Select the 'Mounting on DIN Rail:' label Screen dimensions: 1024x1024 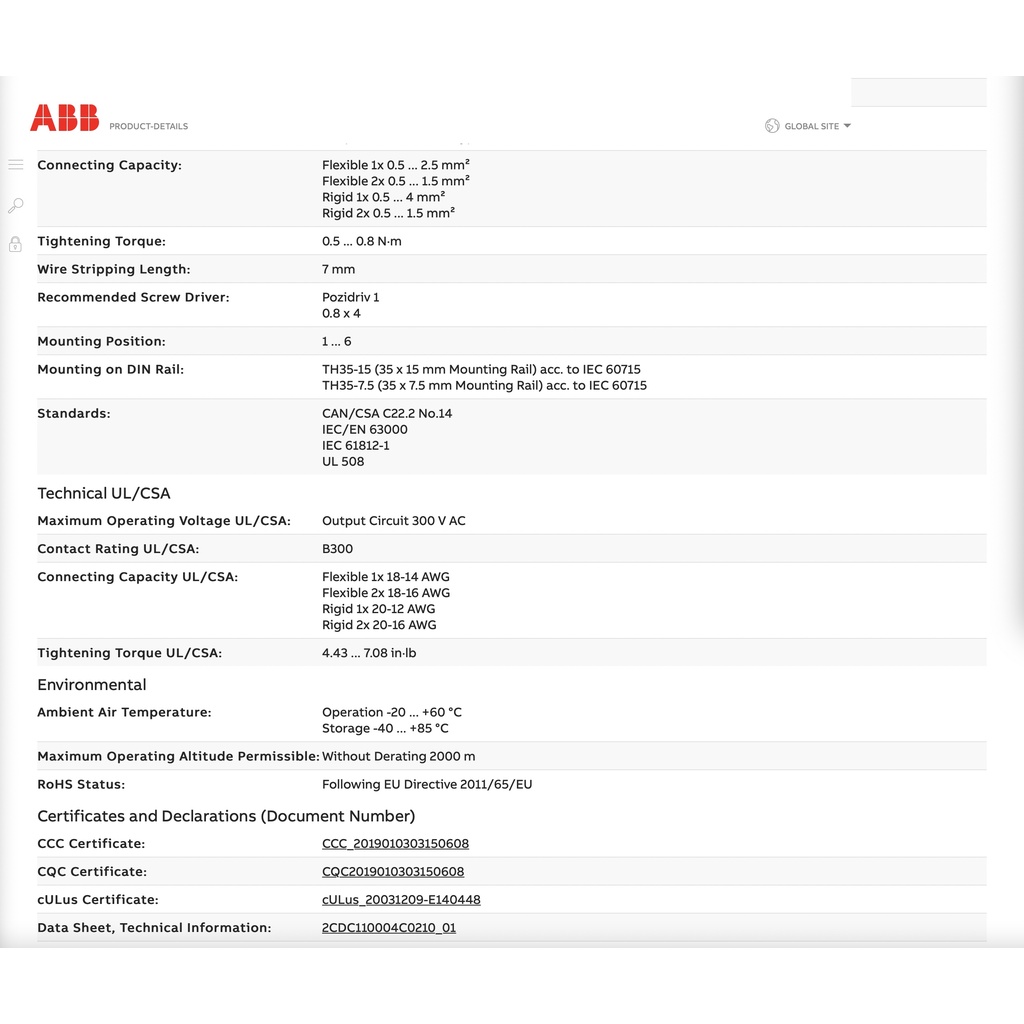pyautogui.click(x=110, y=369)
